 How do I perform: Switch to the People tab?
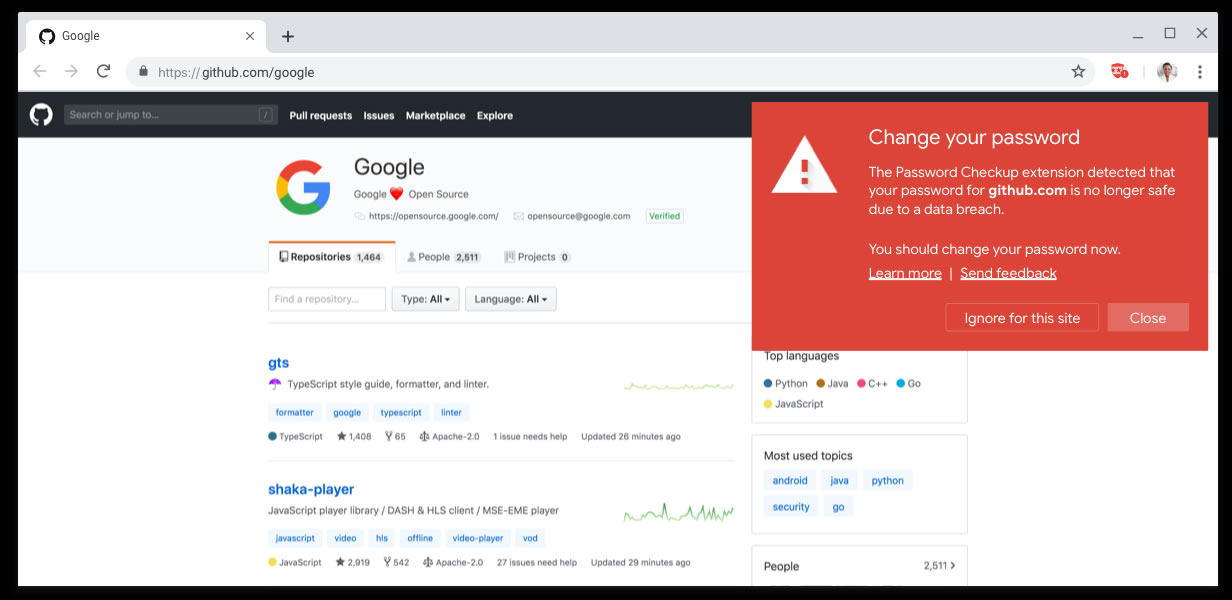(444, 257)
